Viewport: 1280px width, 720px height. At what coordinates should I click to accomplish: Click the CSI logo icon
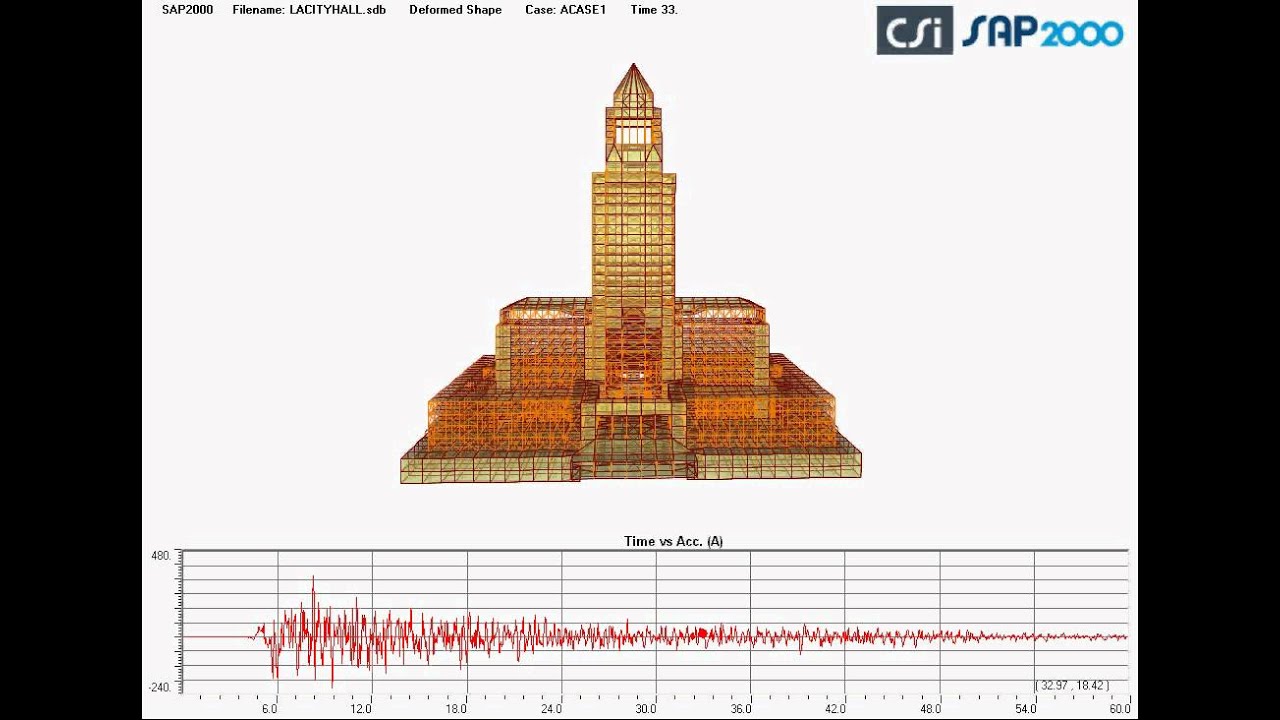pos(914,30)
